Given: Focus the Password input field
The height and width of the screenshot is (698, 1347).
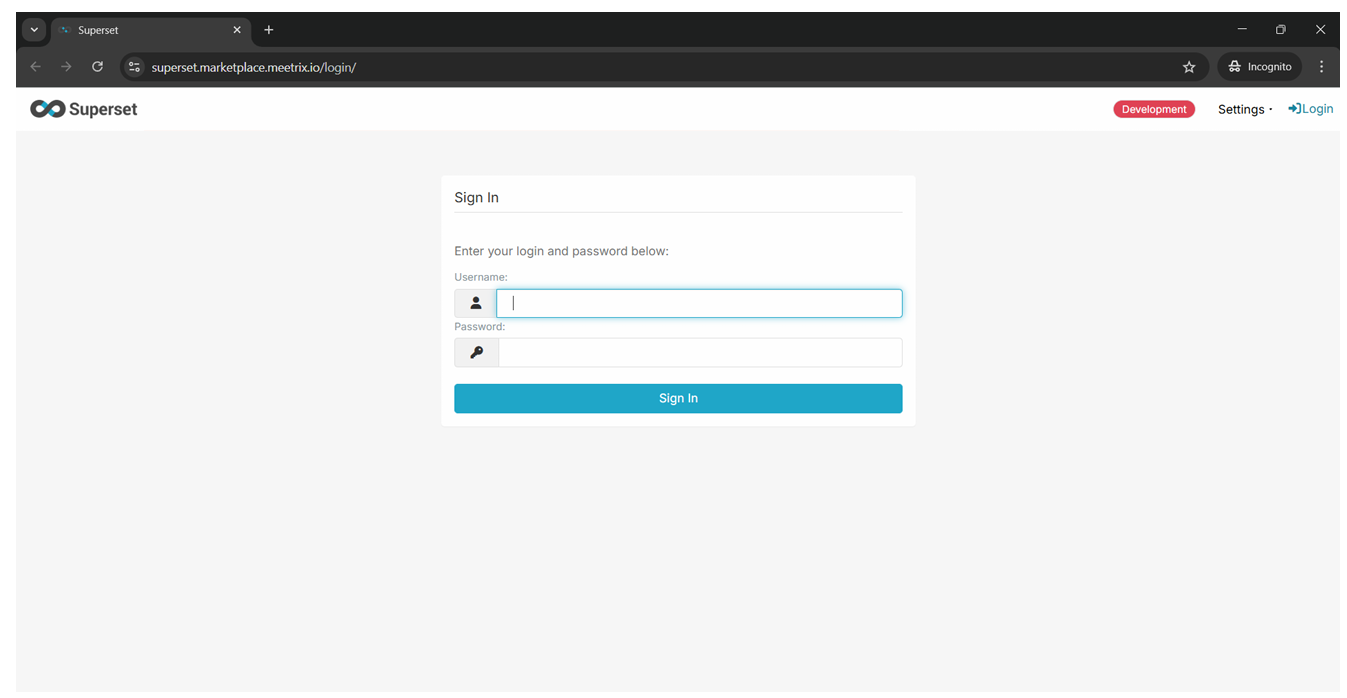Looking at the screenshot, I should (x=700, y=352).
